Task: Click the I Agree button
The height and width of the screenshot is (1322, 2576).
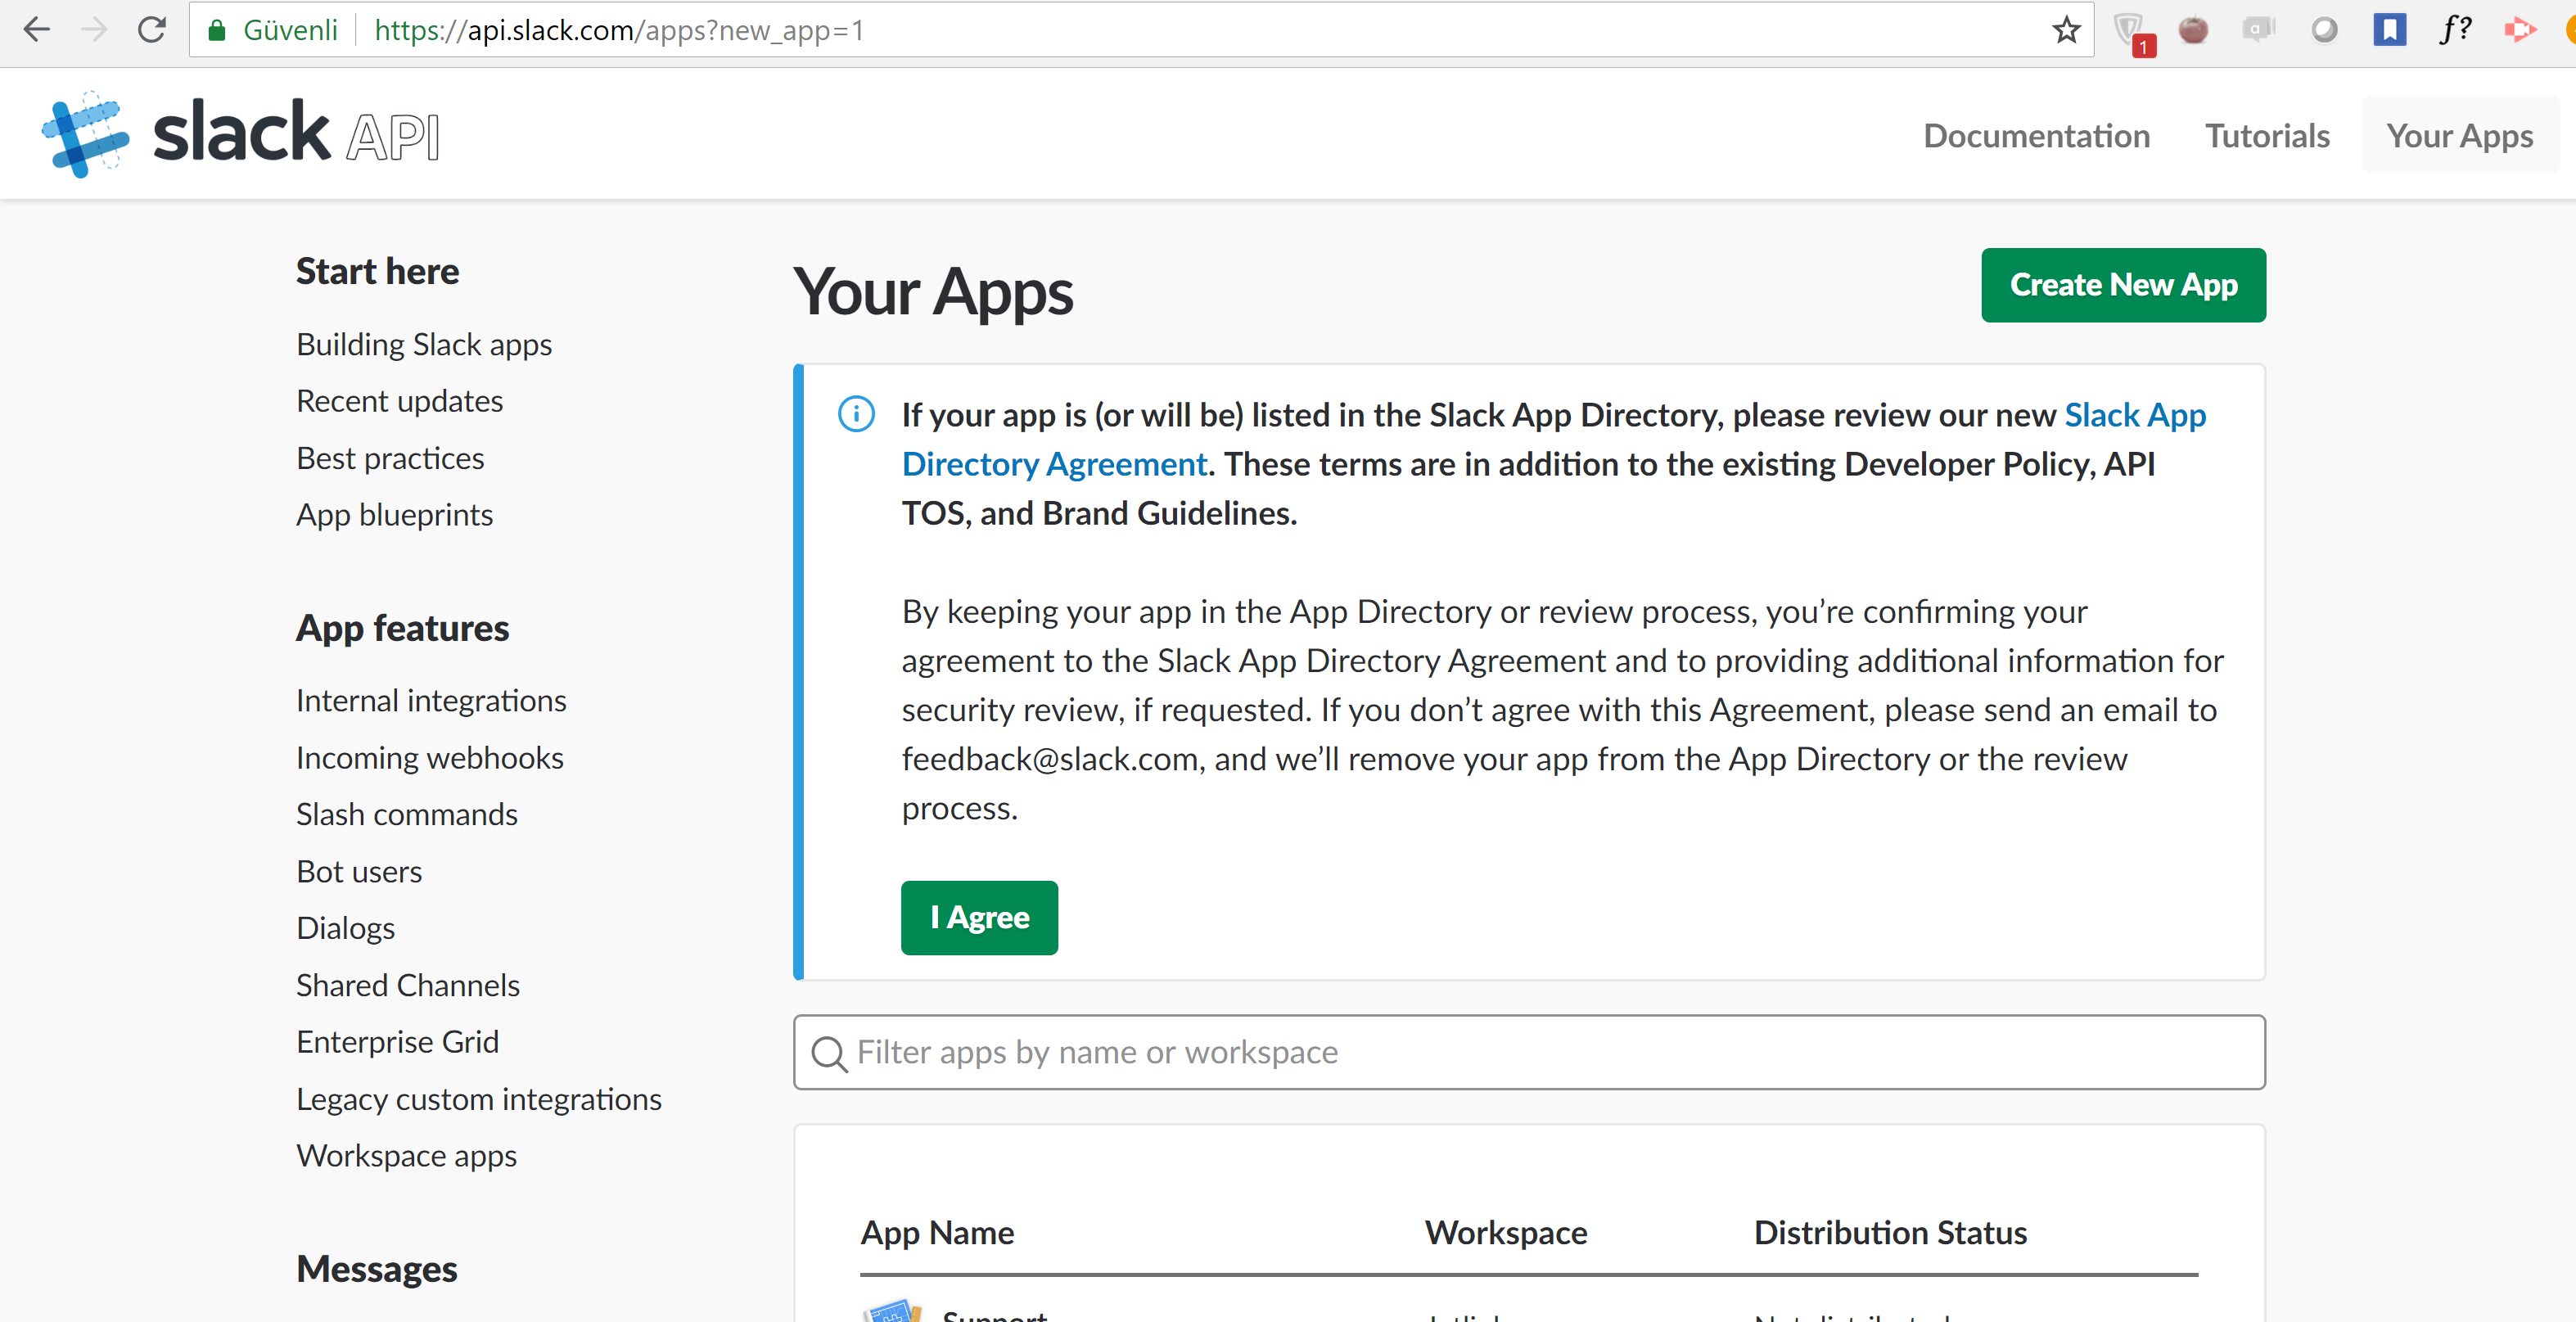Action: pos(979,917)
